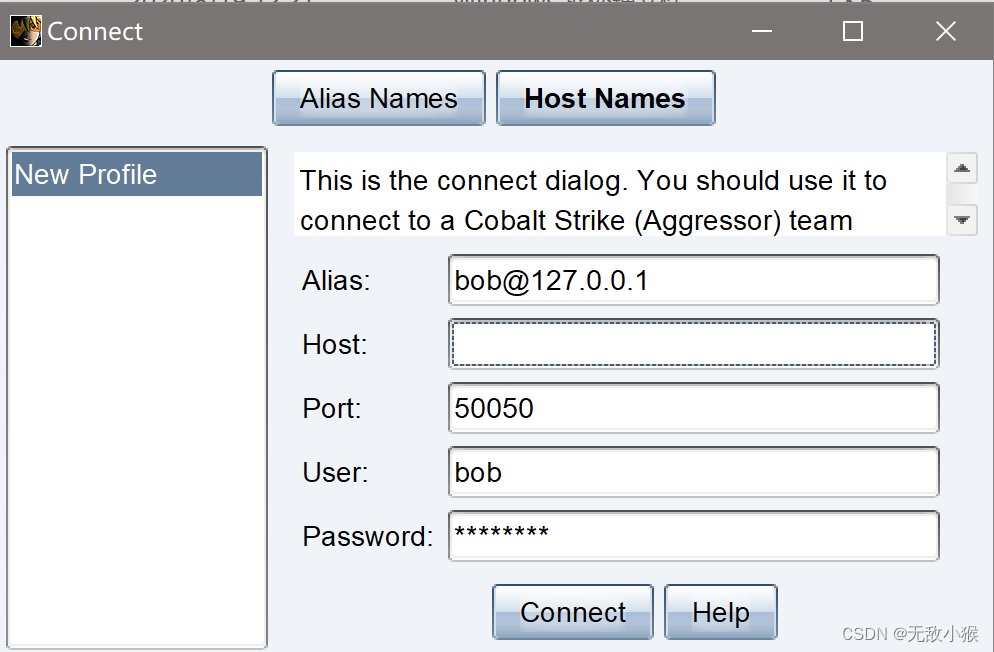Click the Port field showing 50050
The image size is (994, 652).
tap(693, 408)
